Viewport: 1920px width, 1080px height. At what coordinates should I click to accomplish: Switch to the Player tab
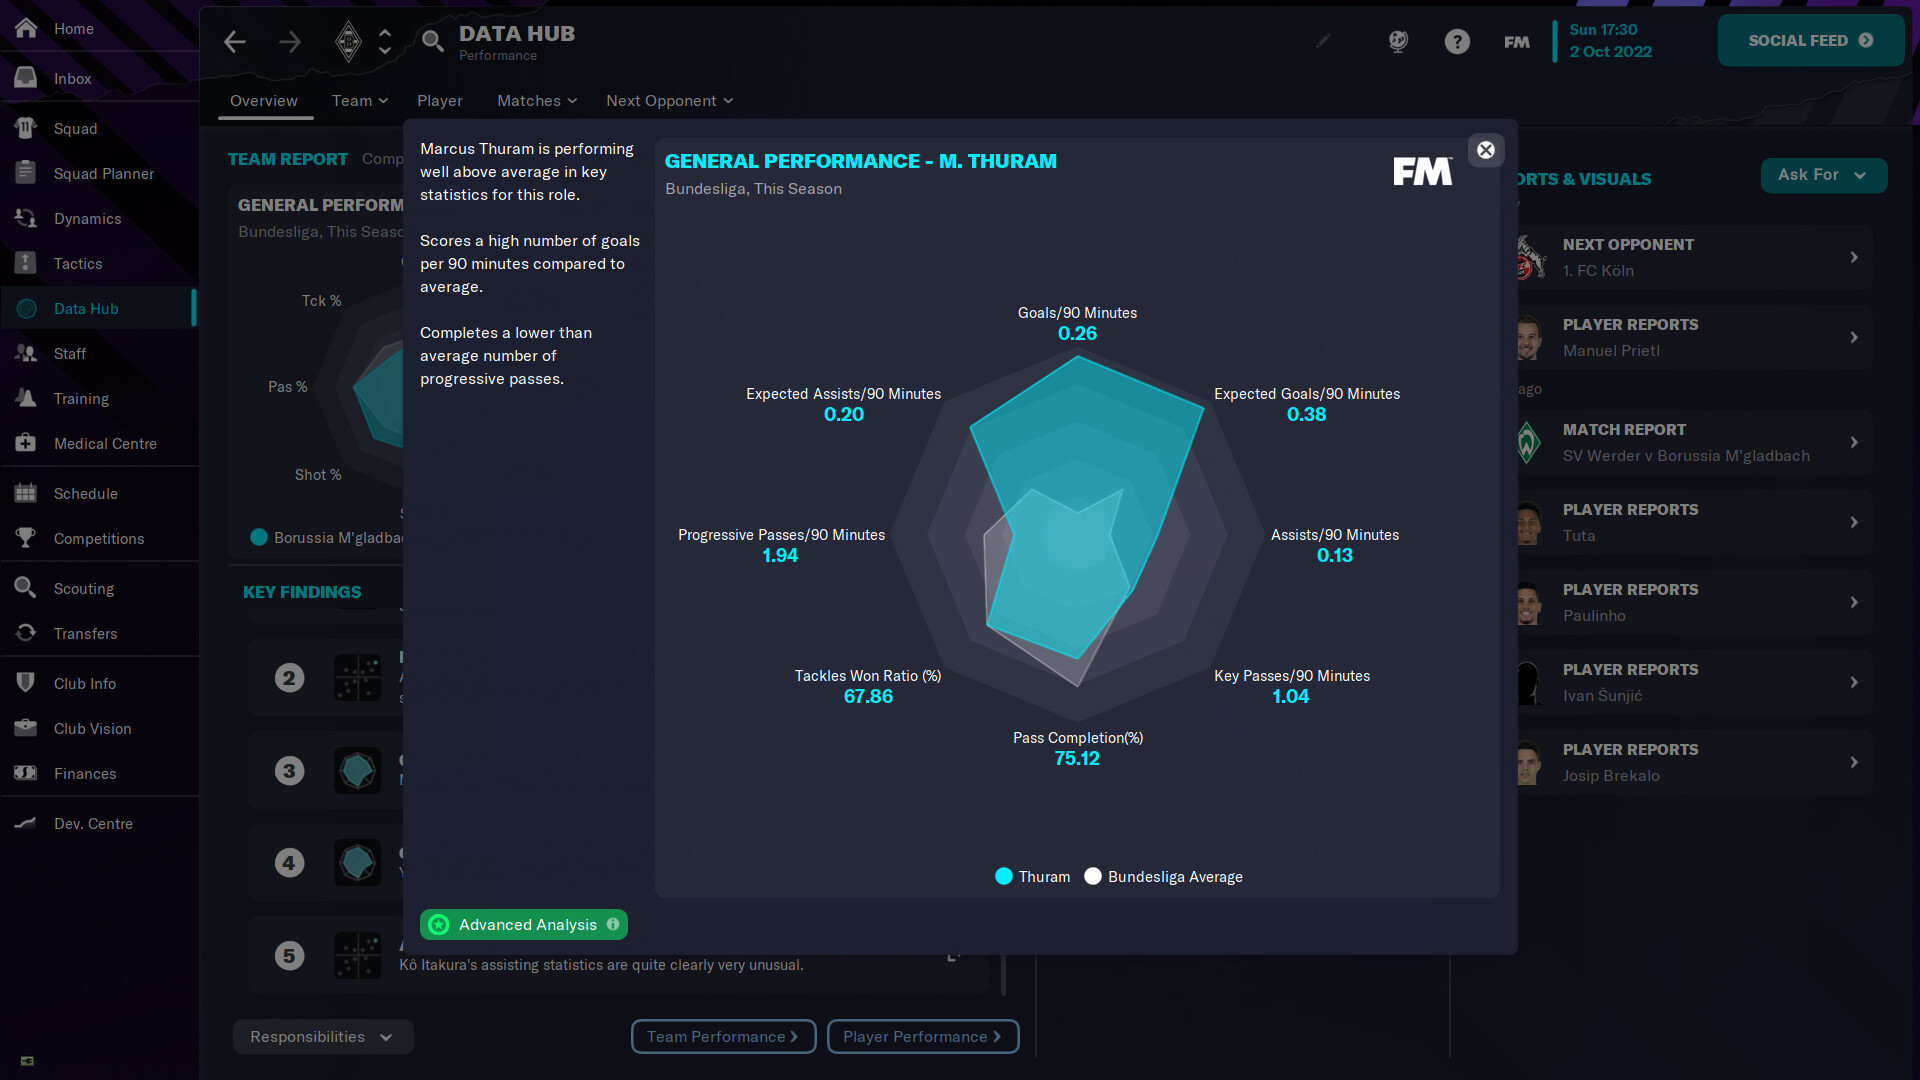tap(440, 100)
